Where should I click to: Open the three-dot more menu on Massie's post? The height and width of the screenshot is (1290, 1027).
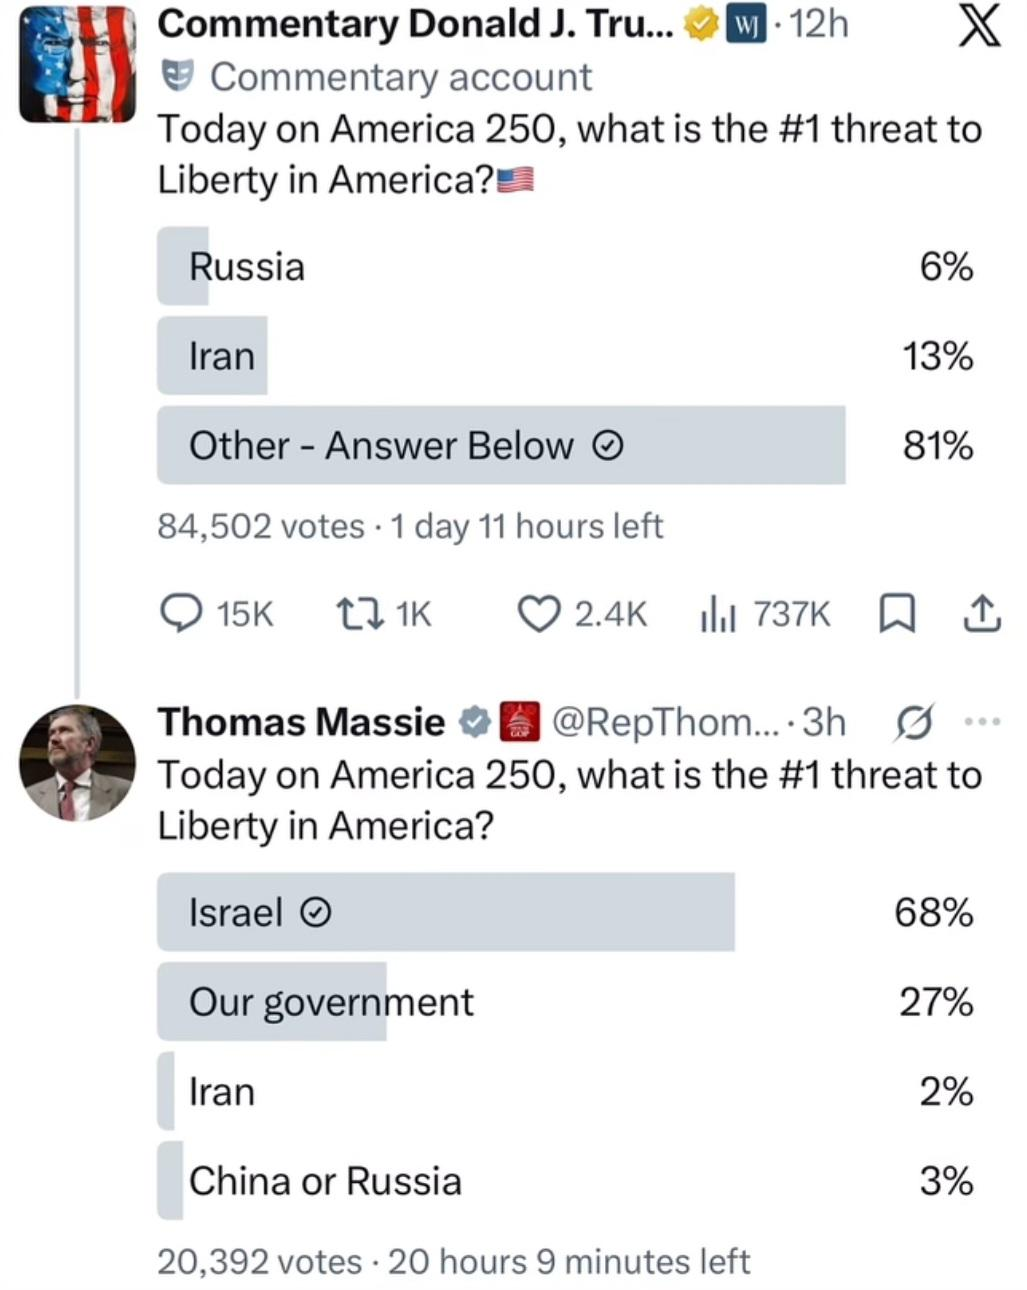click(x=982, y=721)
